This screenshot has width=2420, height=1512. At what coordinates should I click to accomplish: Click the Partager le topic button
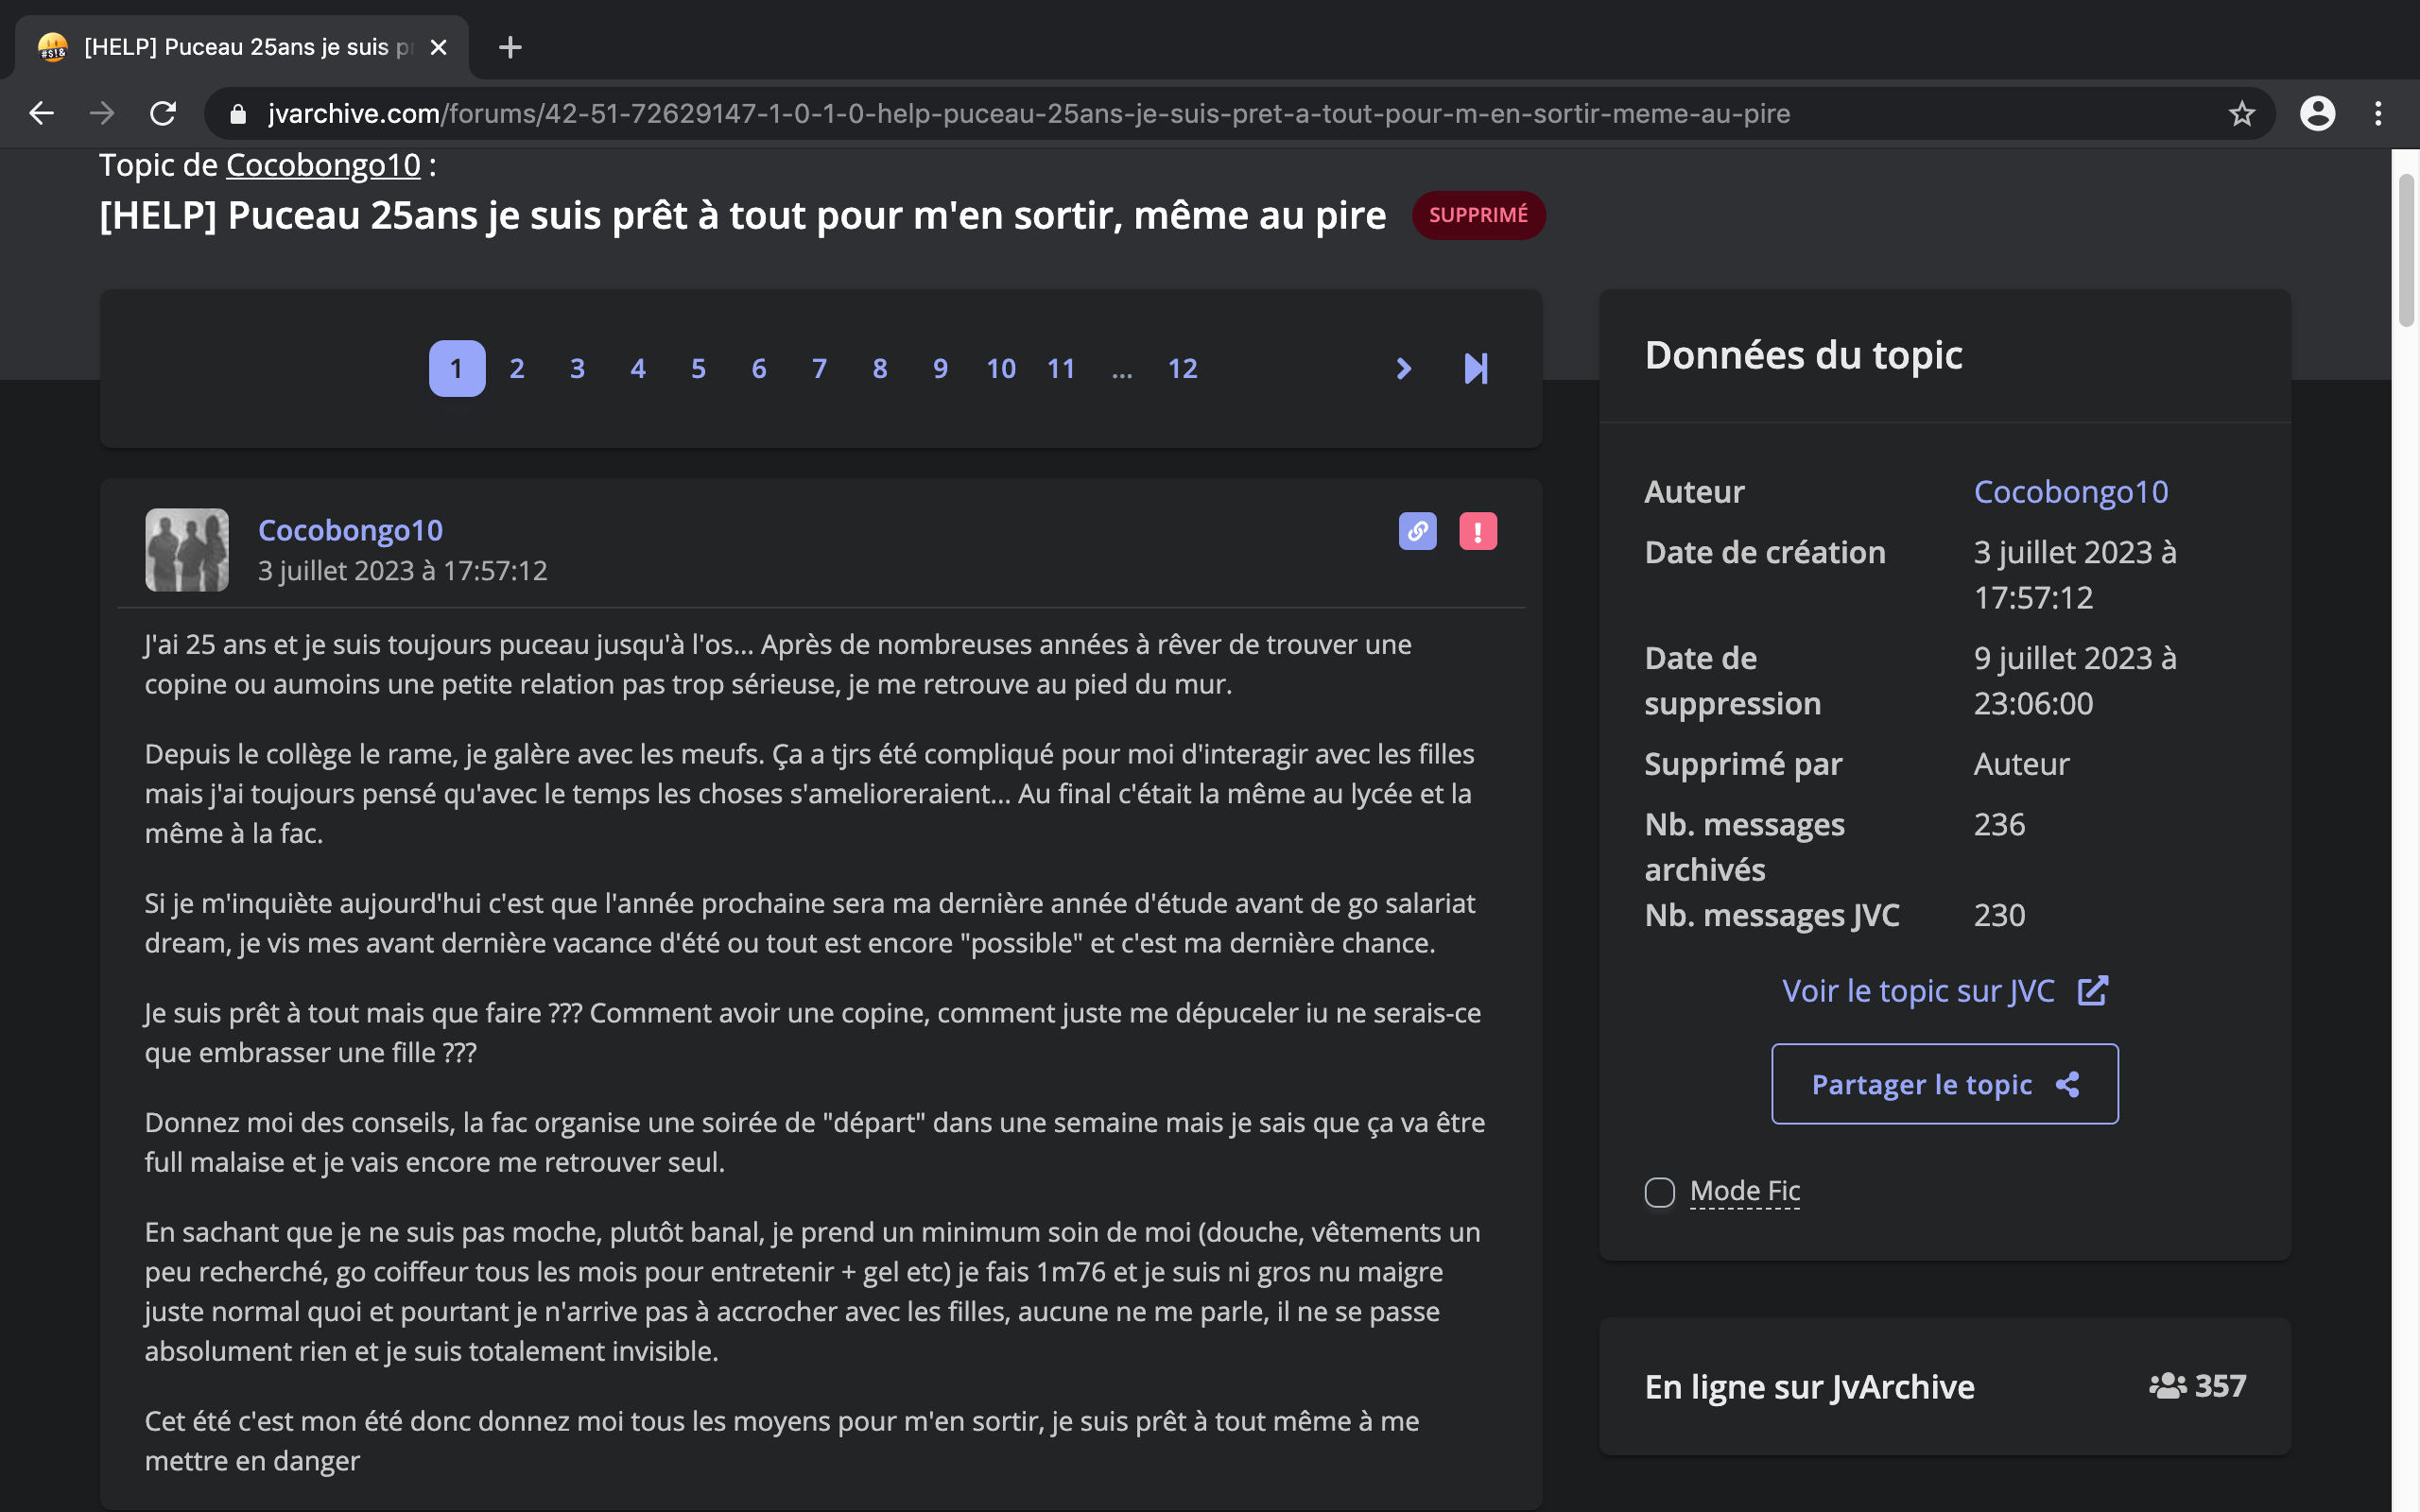coord(1944,1084)
